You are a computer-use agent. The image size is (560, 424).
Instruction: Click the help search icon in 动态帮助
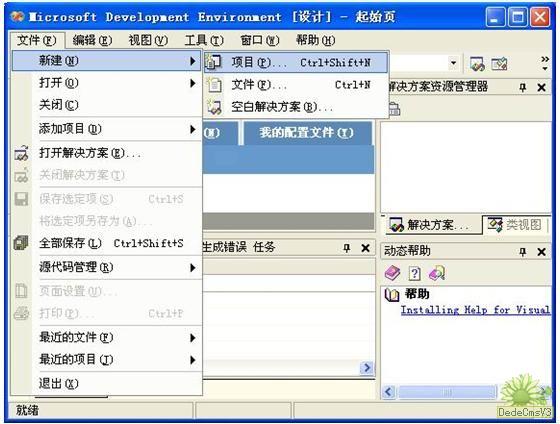point(437,274)
